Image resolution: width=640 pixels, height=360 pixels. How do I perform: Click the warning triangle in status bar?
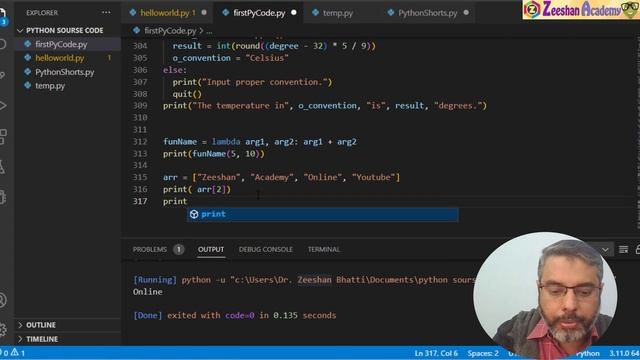tap(15, 352)
